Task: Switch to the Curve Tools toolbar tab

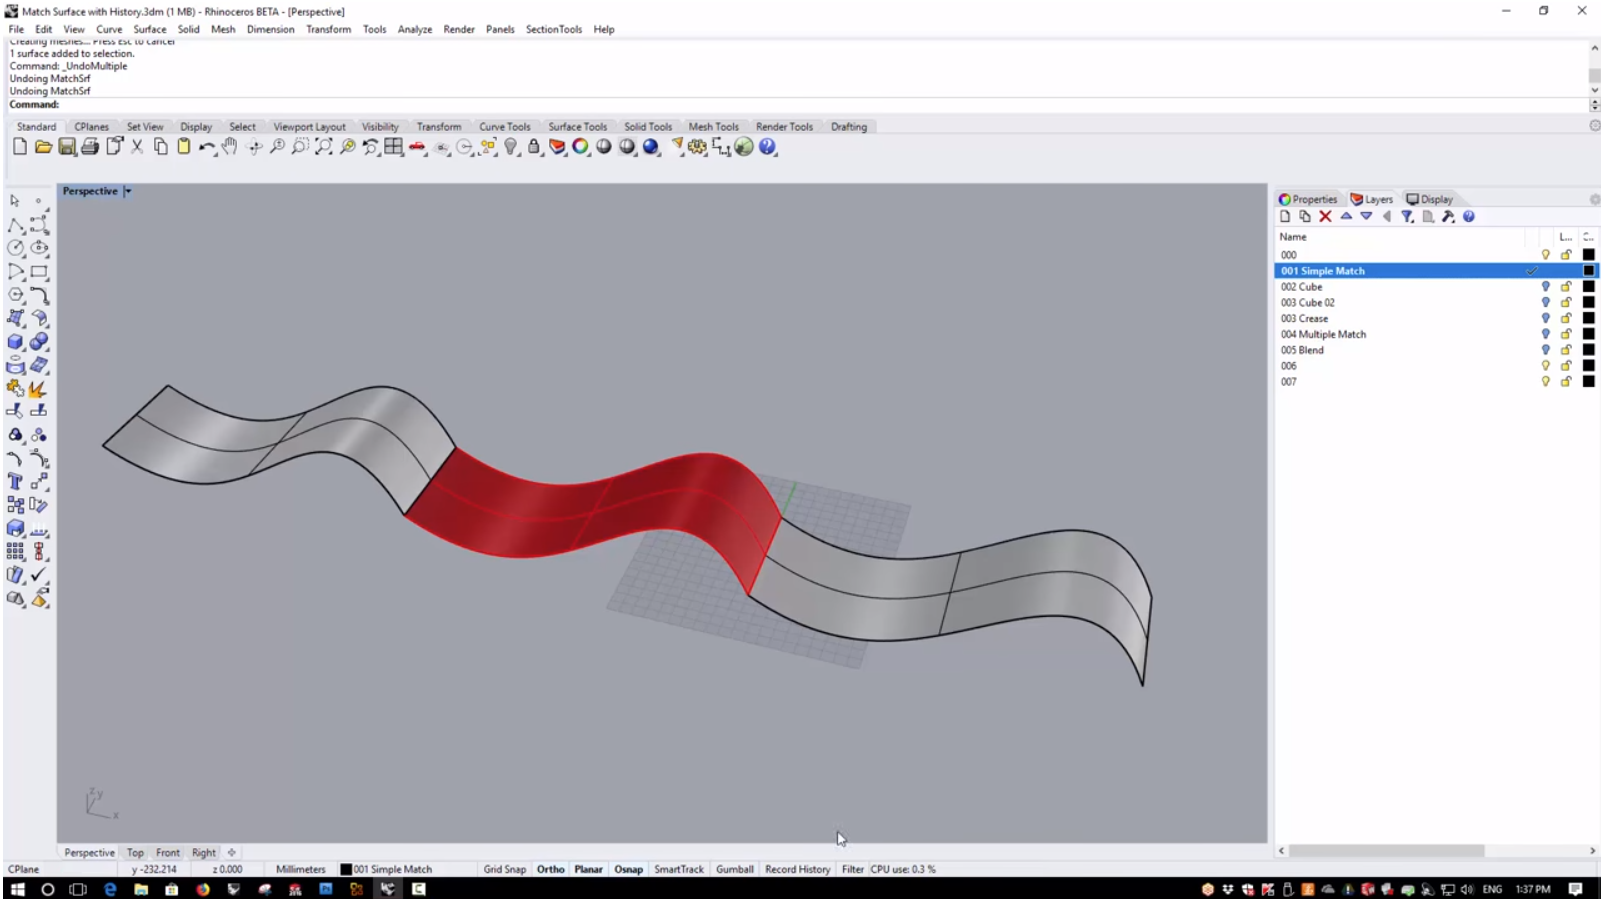Action: (x=505, y=127)
